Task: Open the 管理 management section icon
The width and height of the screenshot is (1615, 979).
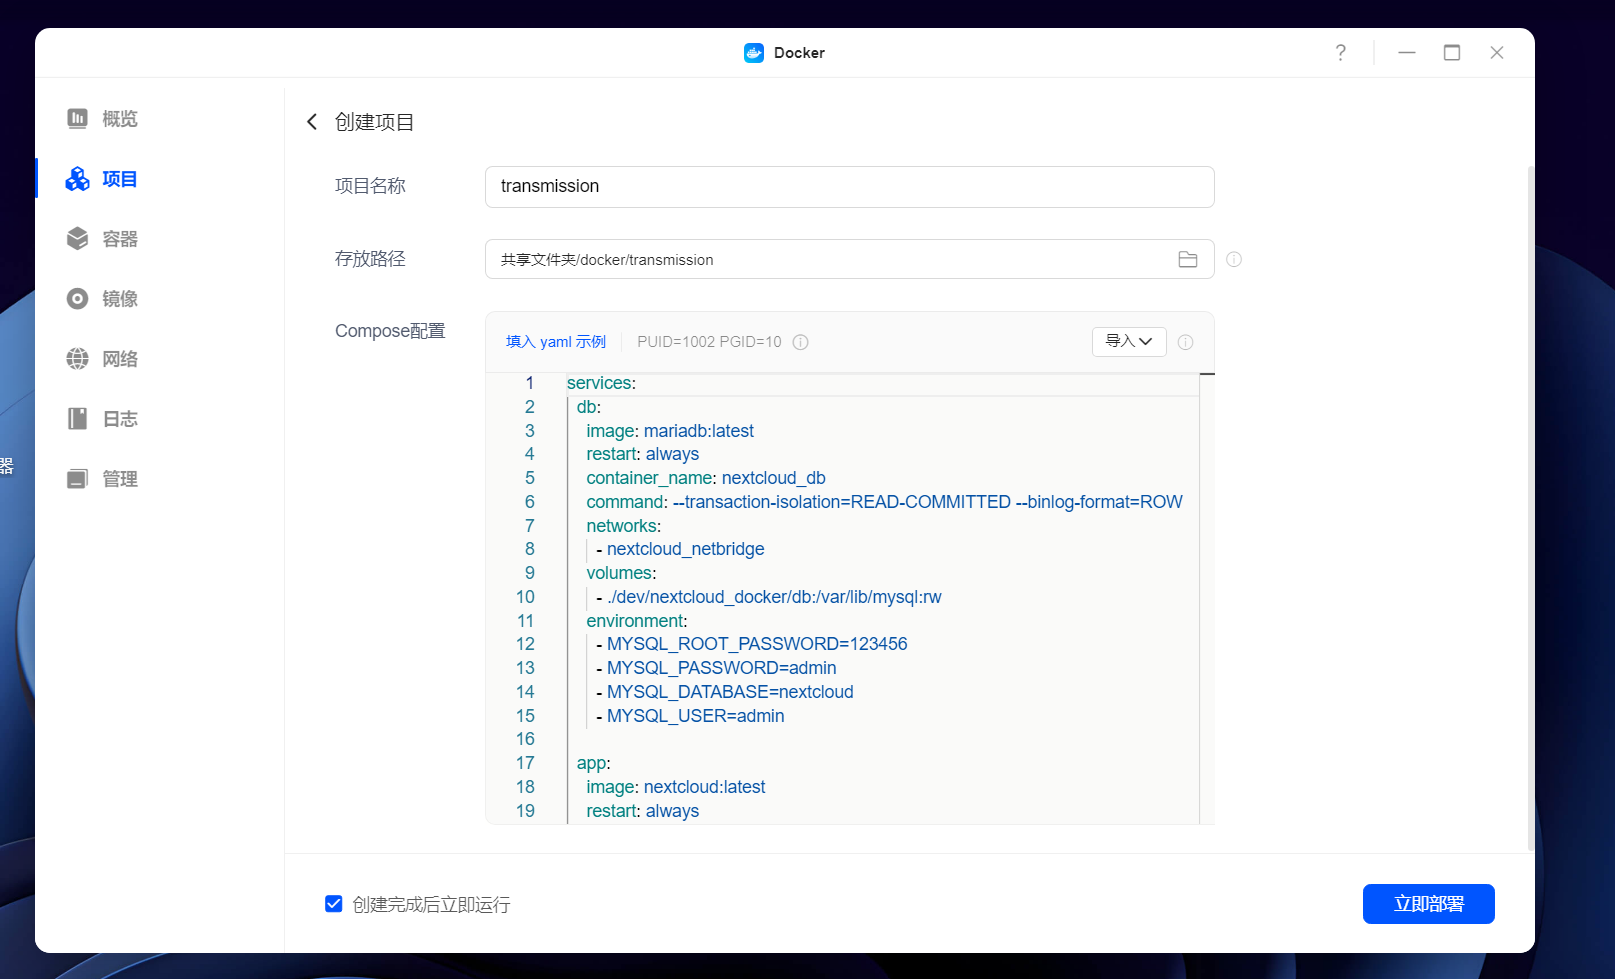Action: point(77,479)
